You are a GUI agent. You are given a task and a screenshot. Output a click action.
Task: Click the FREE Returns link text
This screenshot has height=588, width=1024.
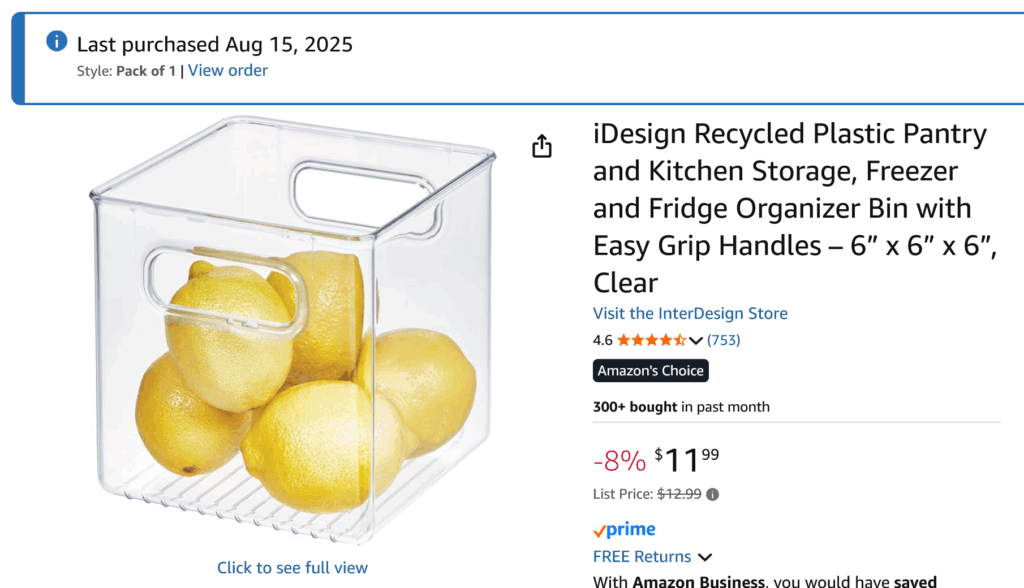pos(642,557)
